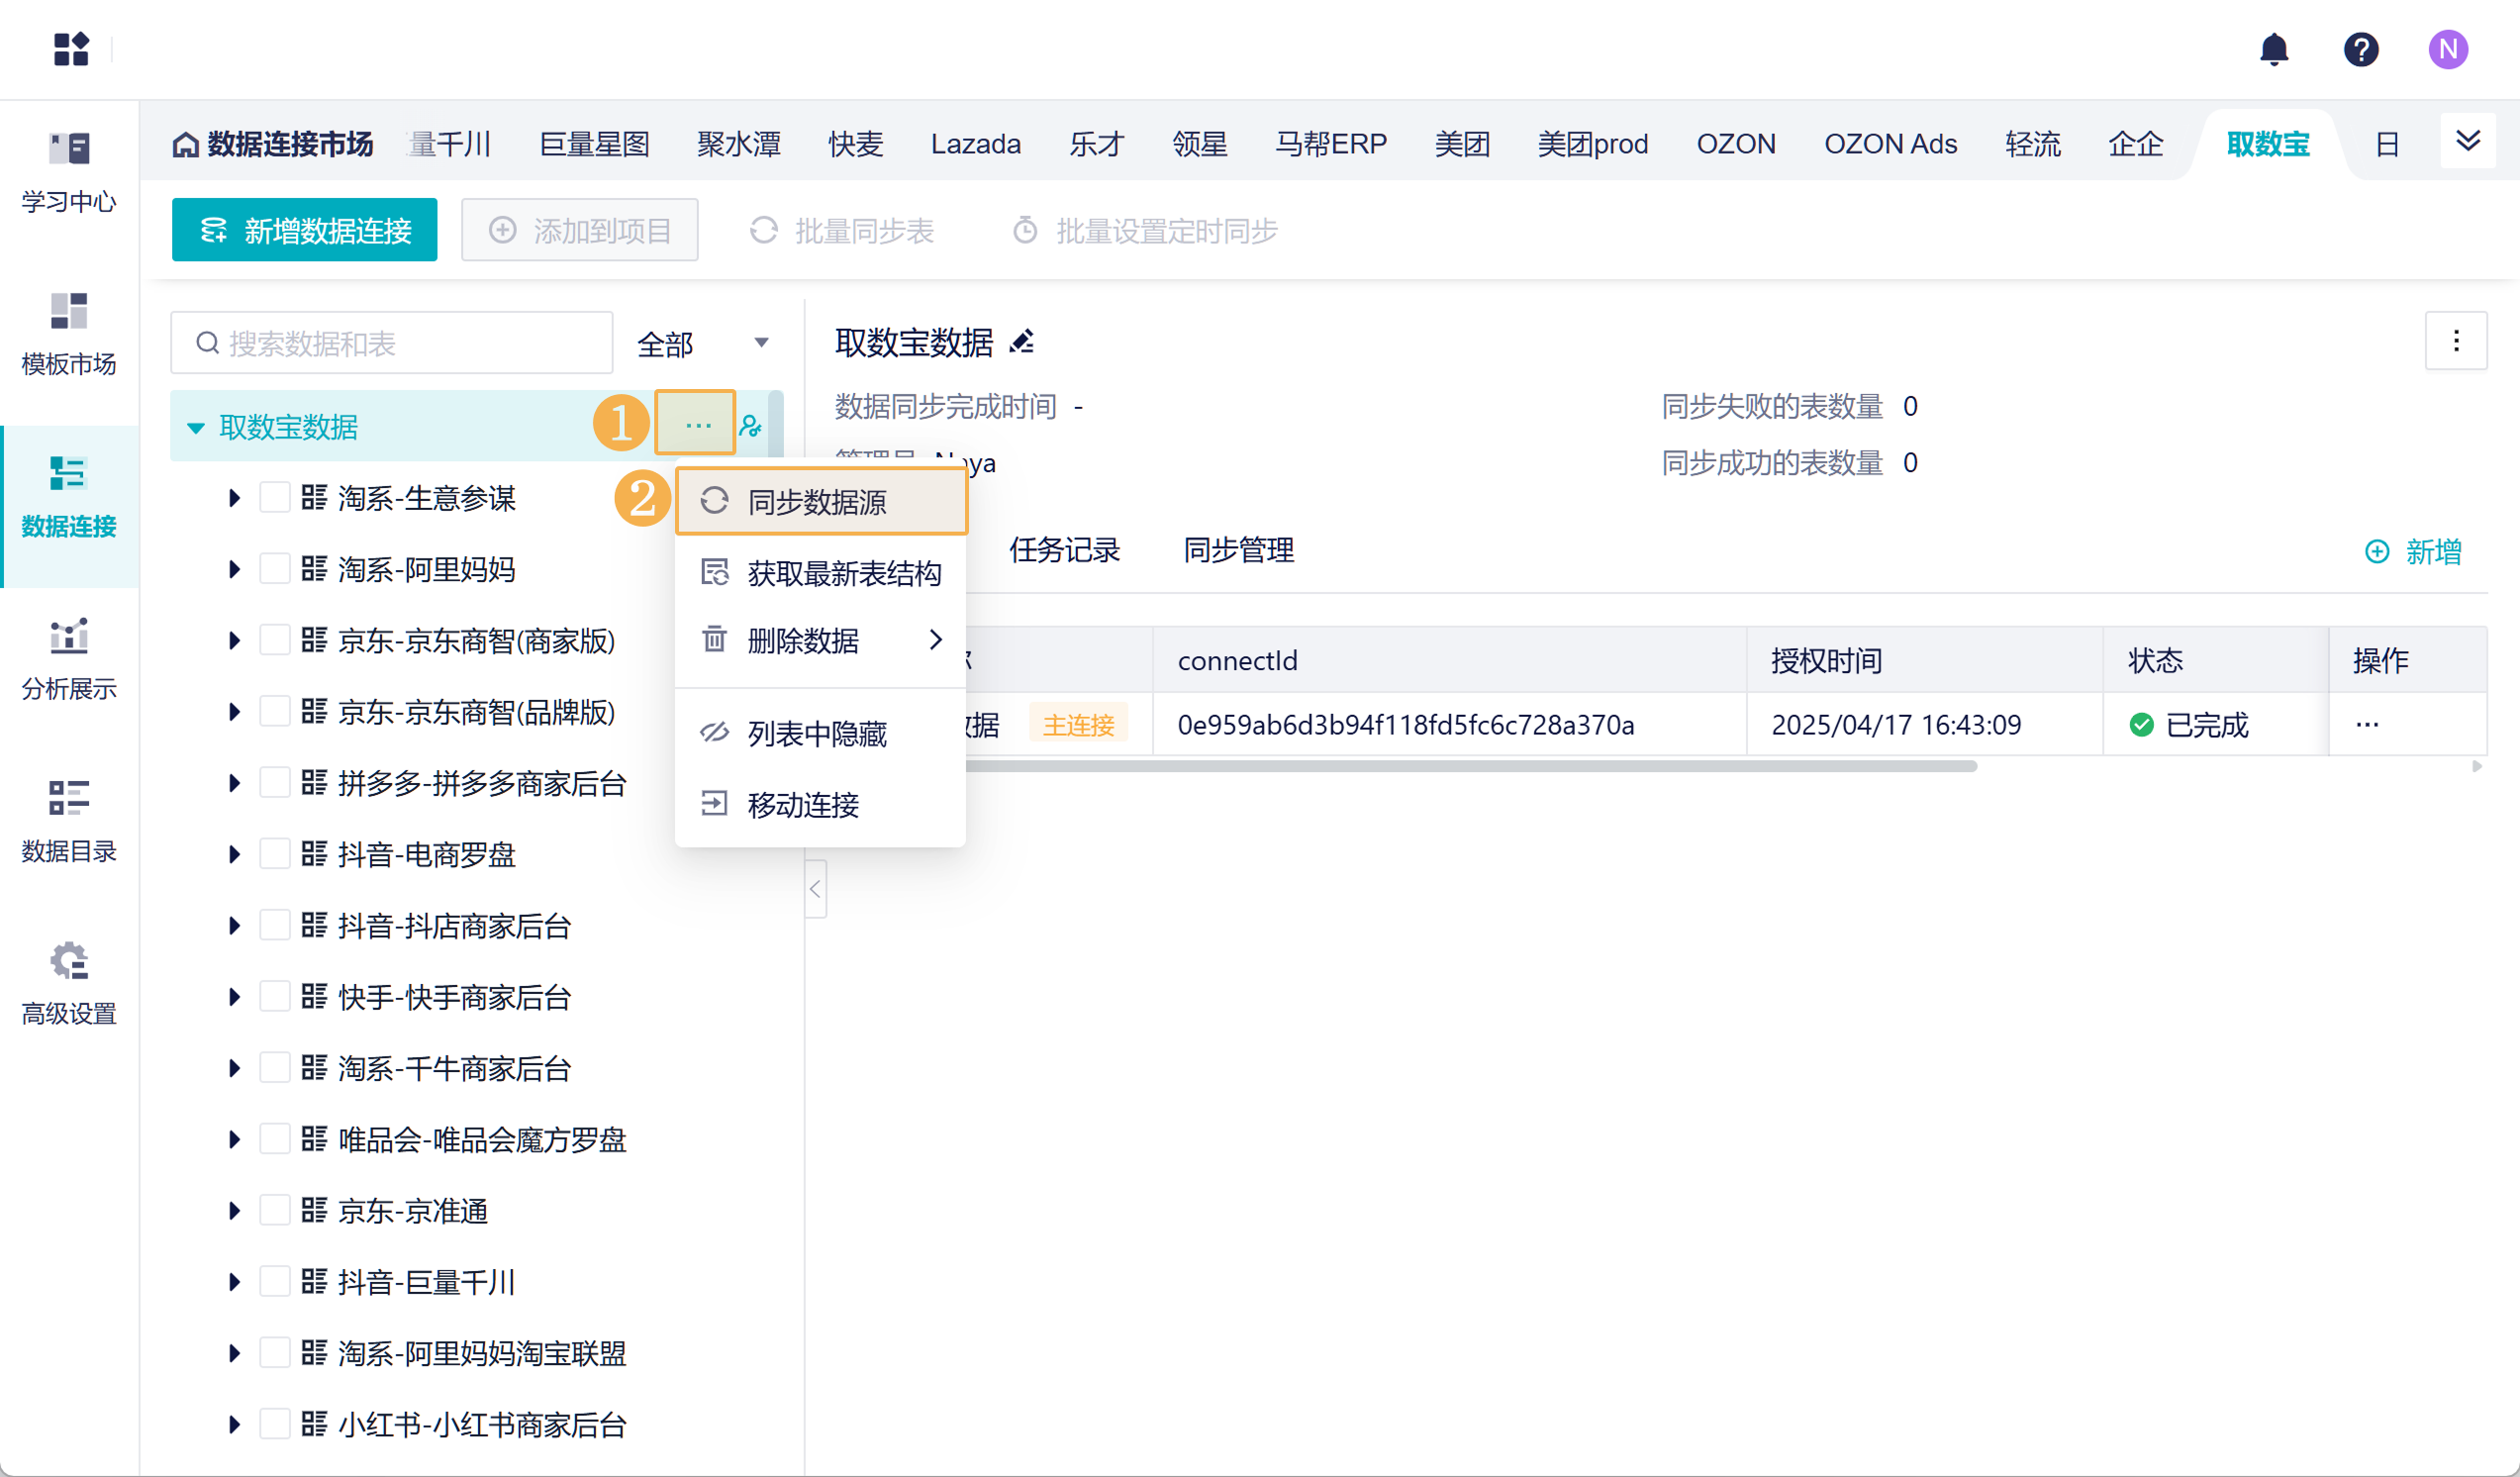
Task: Open the vertical kebab menu in the details panel
Action: [x=2456, y=342]
